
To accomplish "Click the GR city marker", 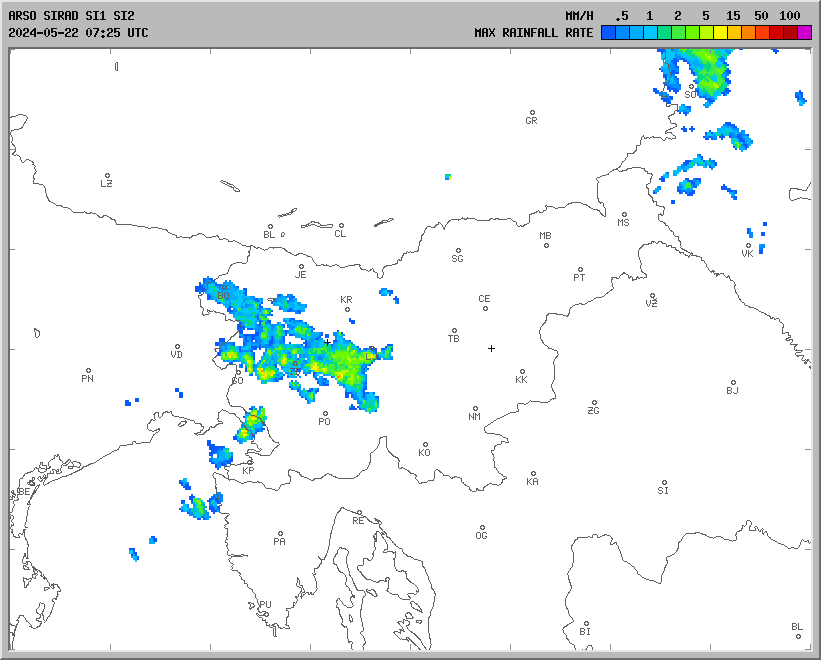I will click(532, 113).
